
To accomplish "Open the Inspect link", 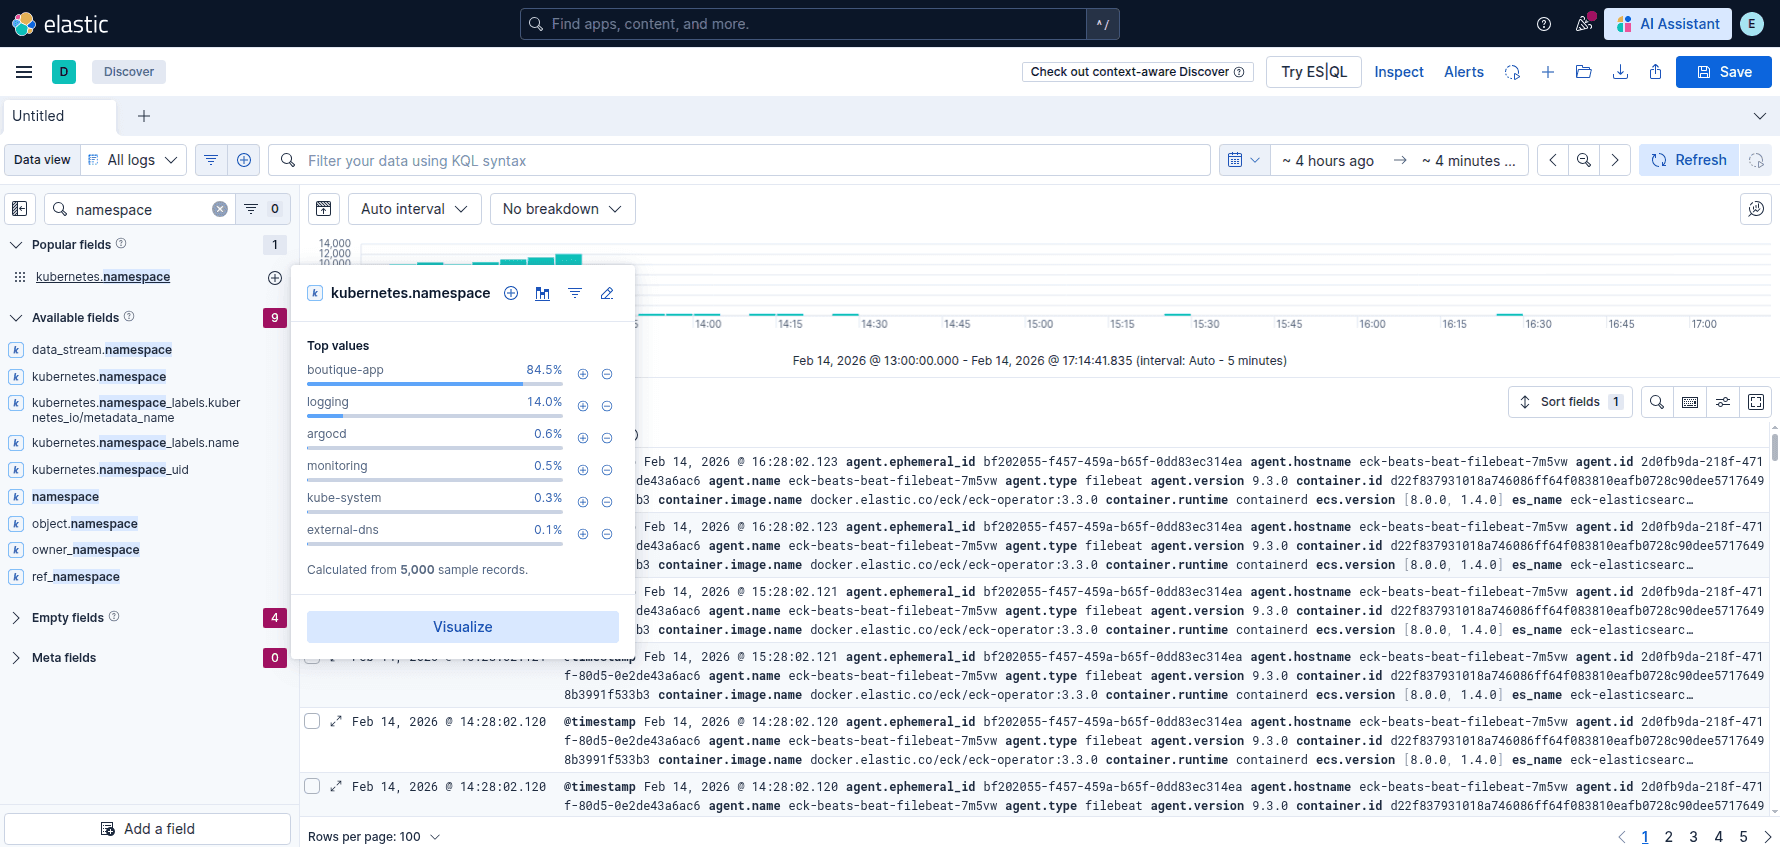I will click(1399, 72).
